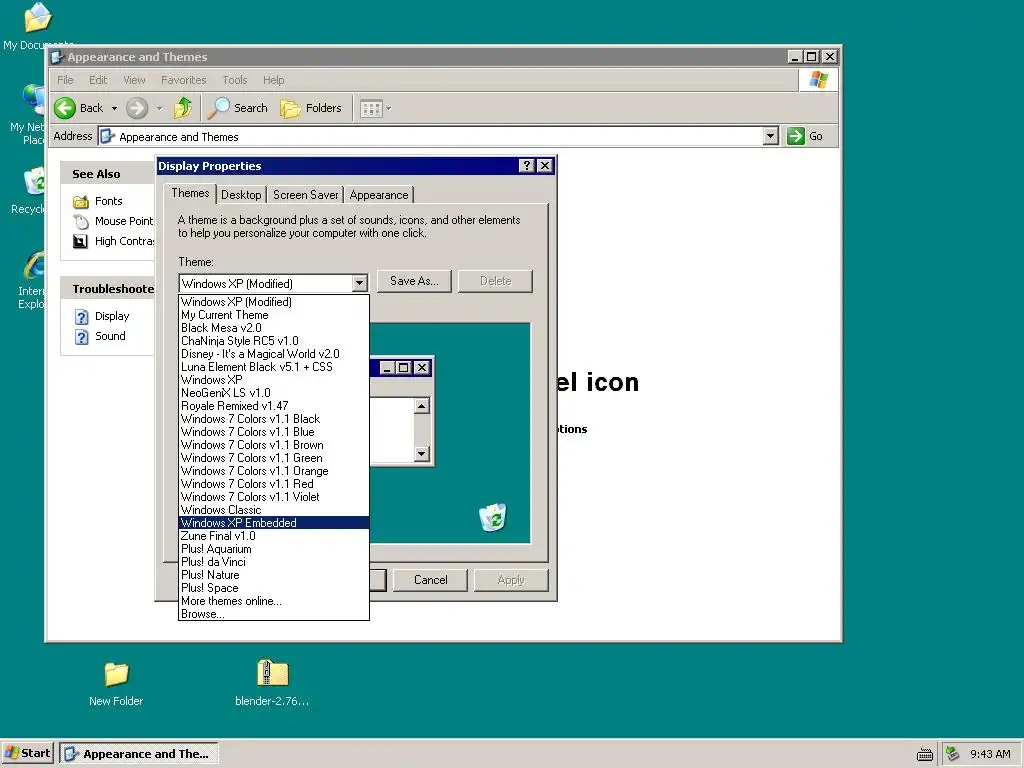Viewport: 1024px width, 768px height.
Task: Open the Views button dropdown arrow
Action: [389, 109]
